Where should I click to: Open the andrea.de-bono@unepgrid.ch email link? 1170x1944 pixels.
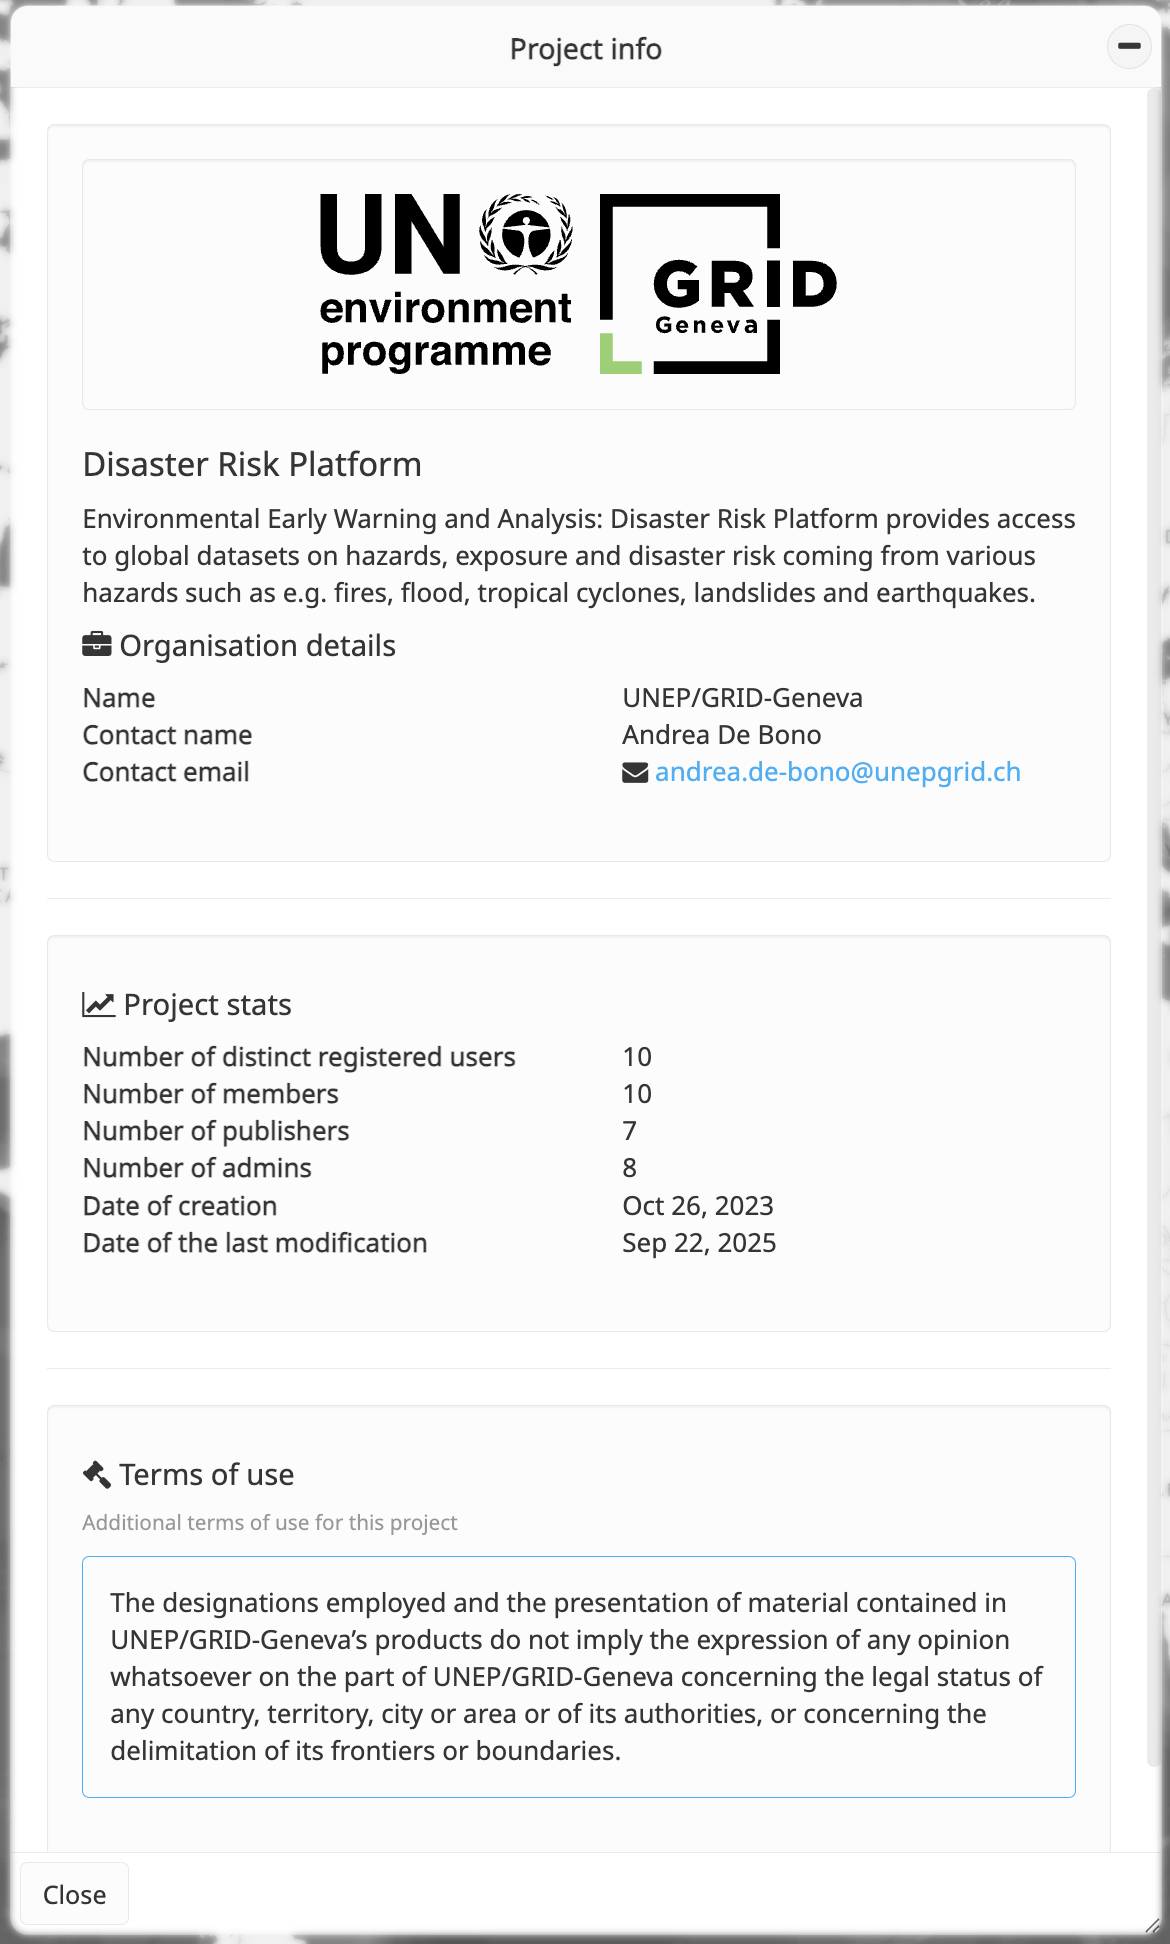[x=837, y=772]
